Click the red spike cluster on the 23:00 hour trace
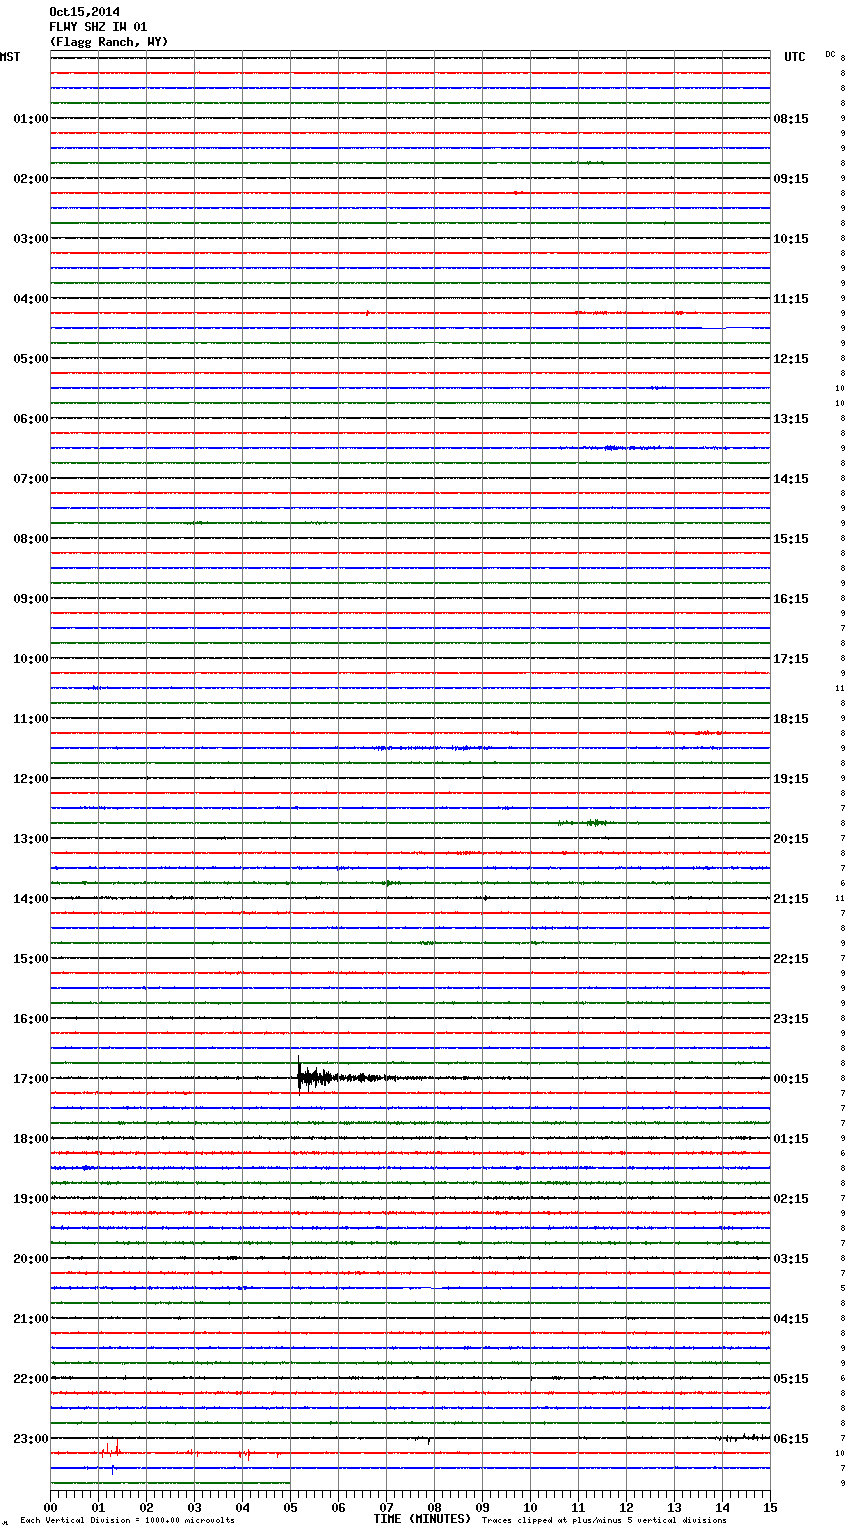Screen dimensions: 850x1534 tap(110, 1451)
